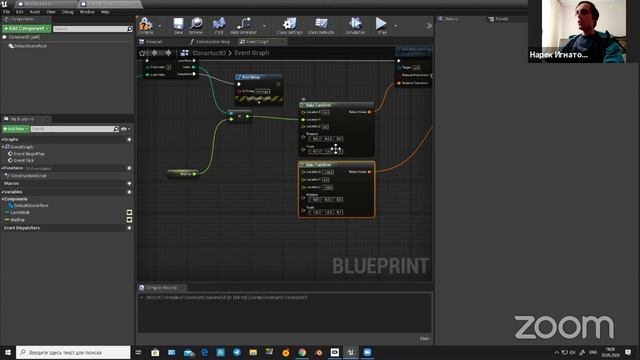Save the blueprint using Save icon
This screenshot has width=640, height=360.
point(178,25)
